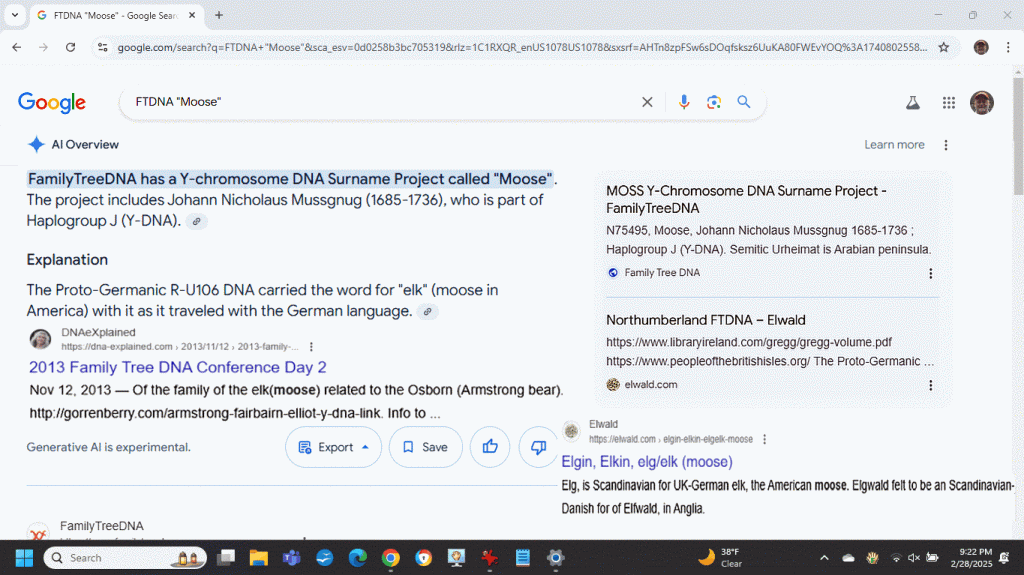Viewport: 1024px width, 575px height.
Task: Open File Explorer from the taskbar
Action: 259,557
